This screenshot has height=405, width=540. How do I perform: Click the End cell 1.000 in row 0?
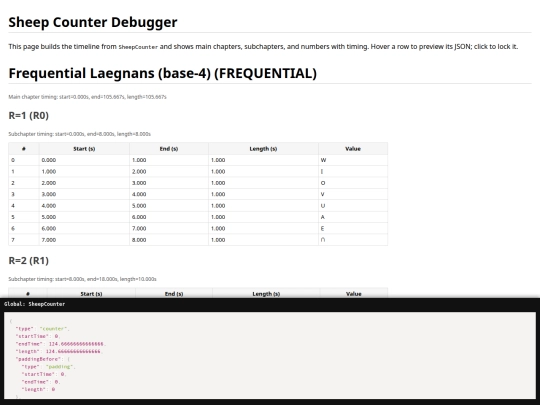tap(169, 160)
